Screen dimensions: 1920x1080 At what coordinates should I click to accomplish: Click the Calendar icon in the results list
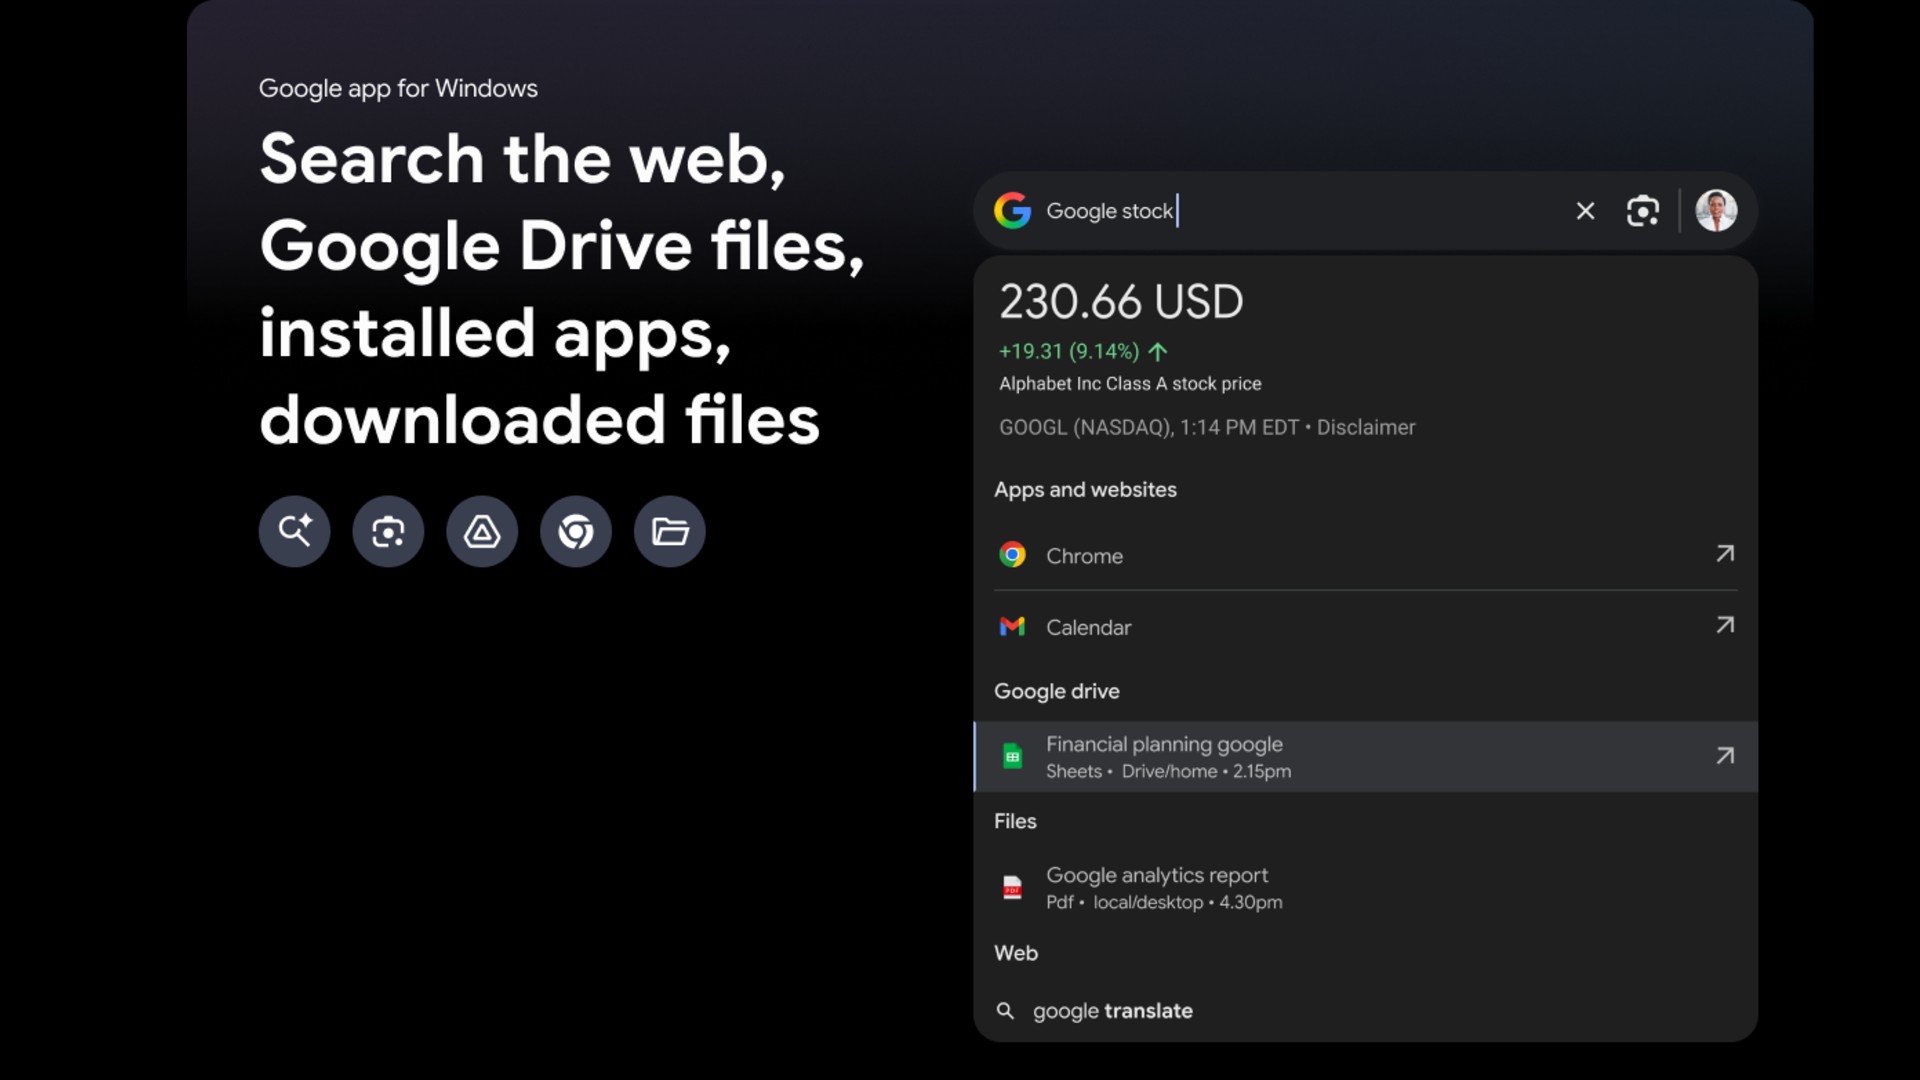point(1012,627)
